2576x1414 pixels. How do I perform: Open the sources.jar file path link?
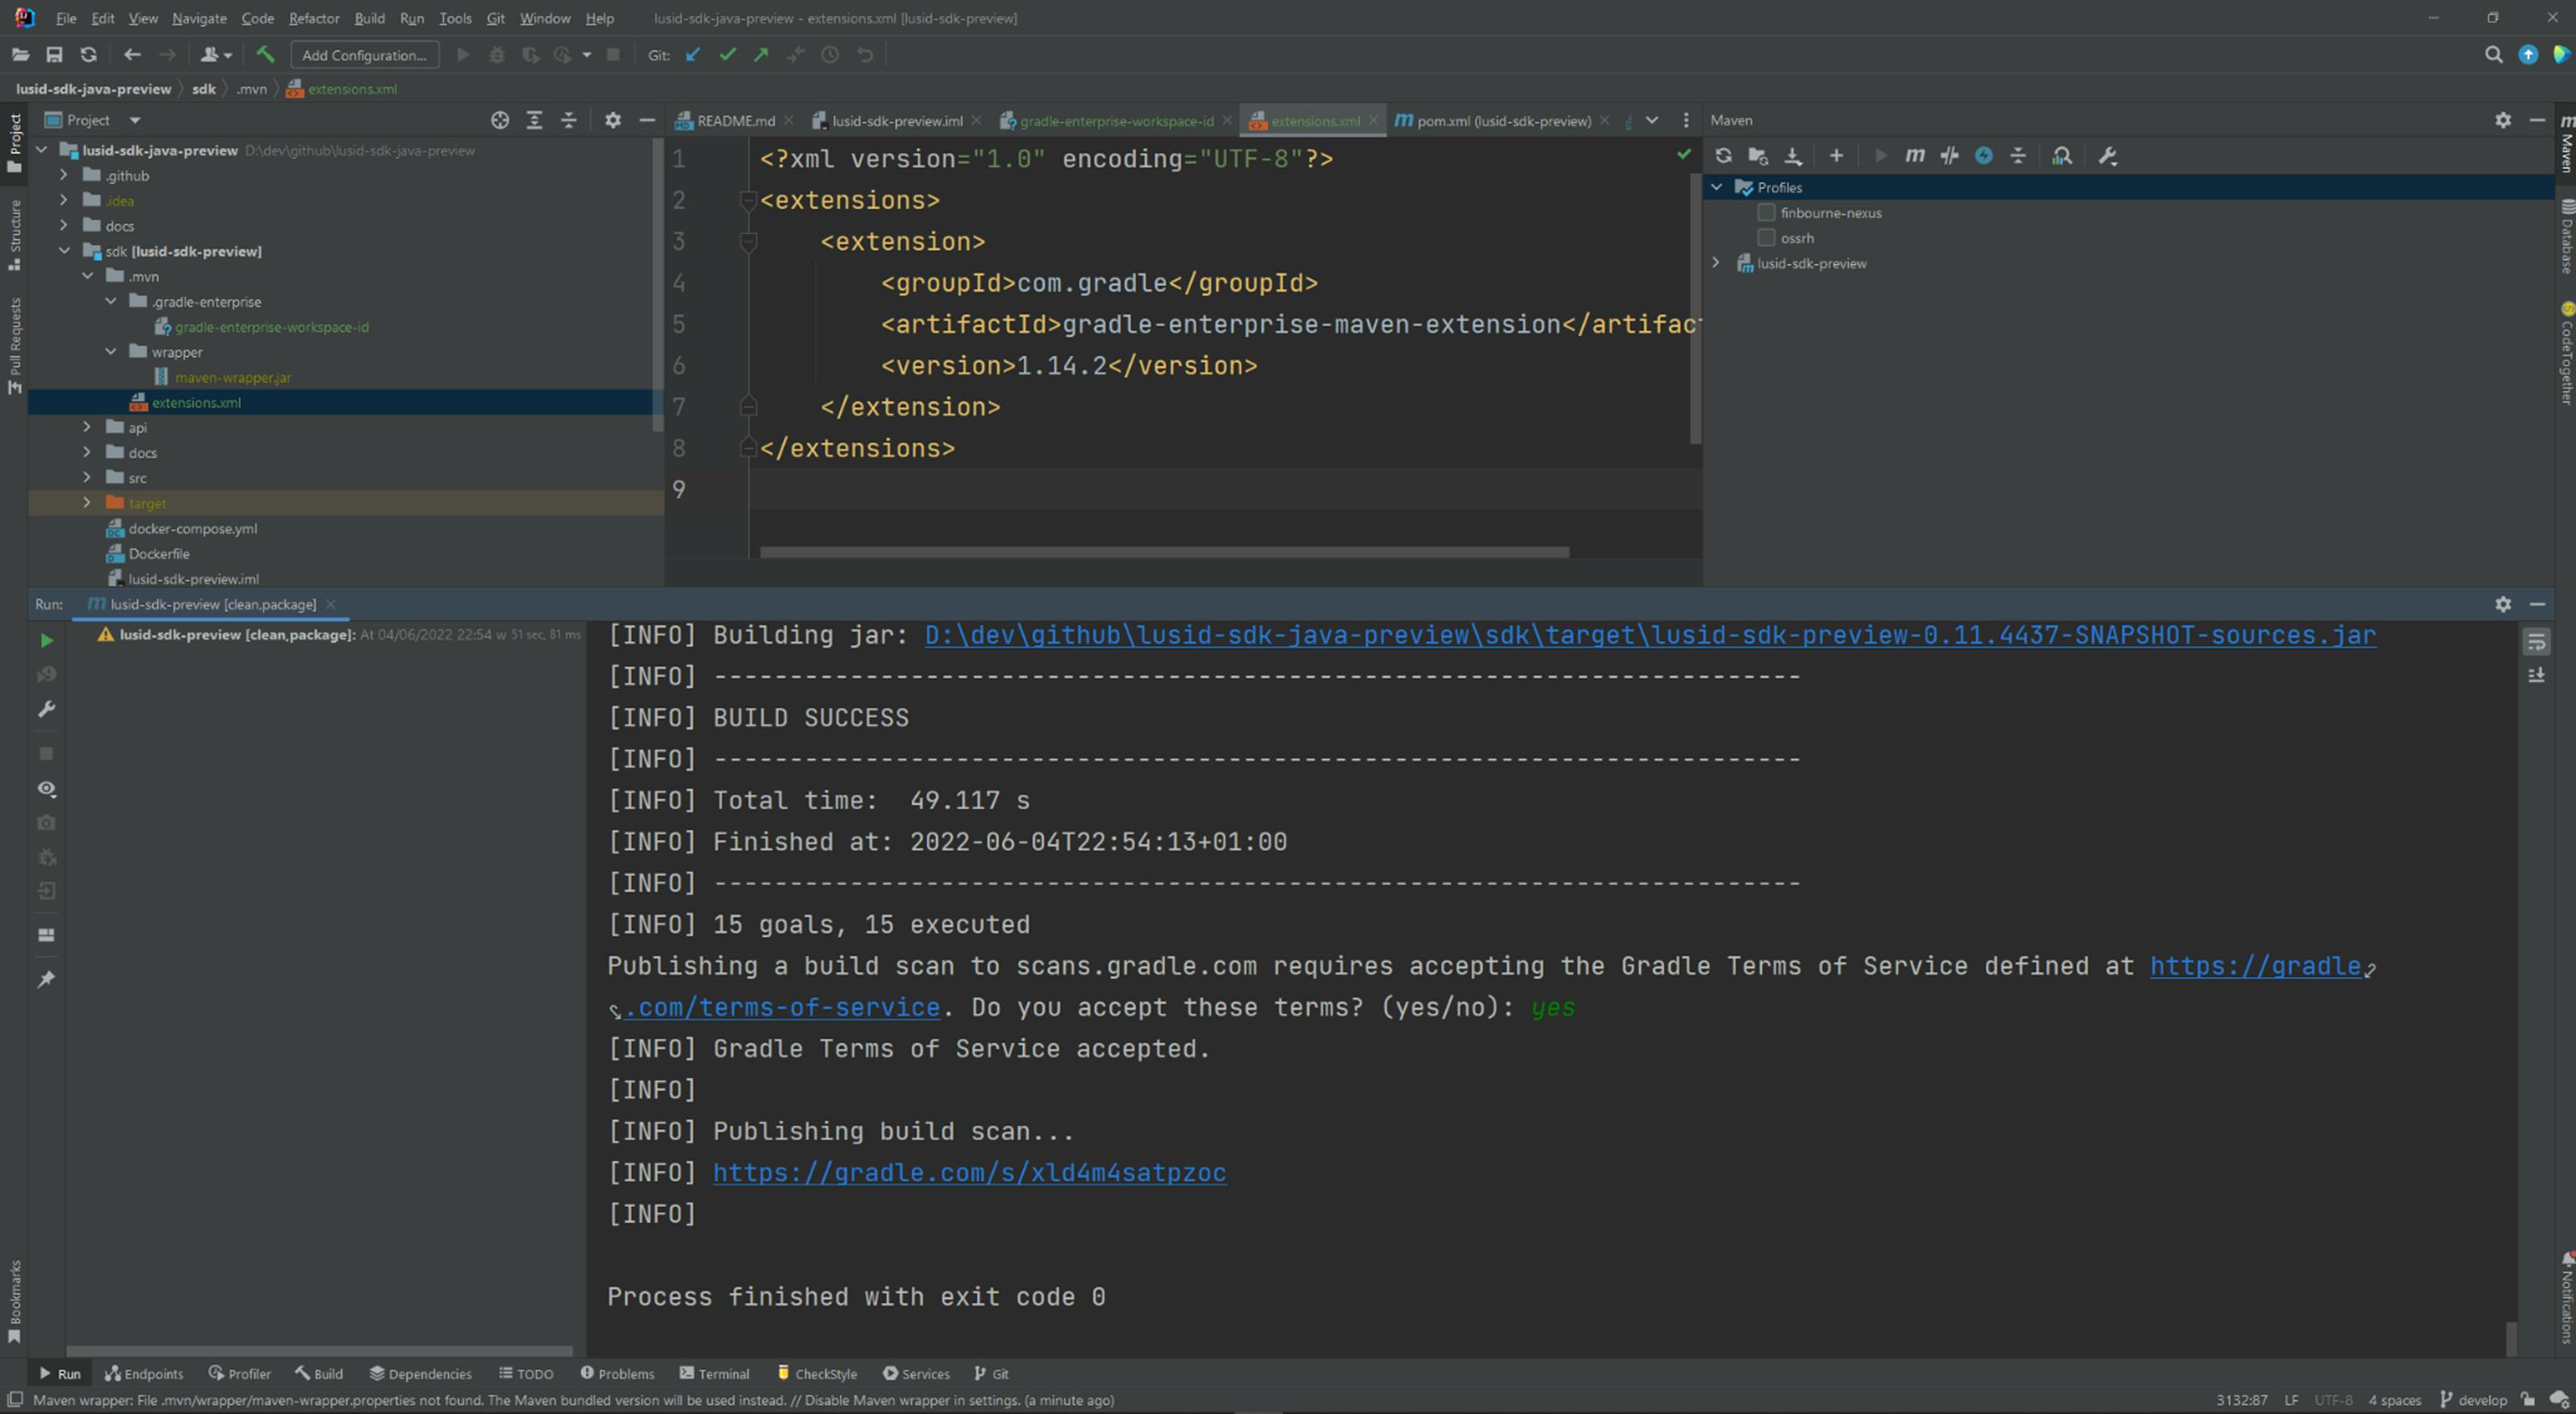(x=1650, y=635)
